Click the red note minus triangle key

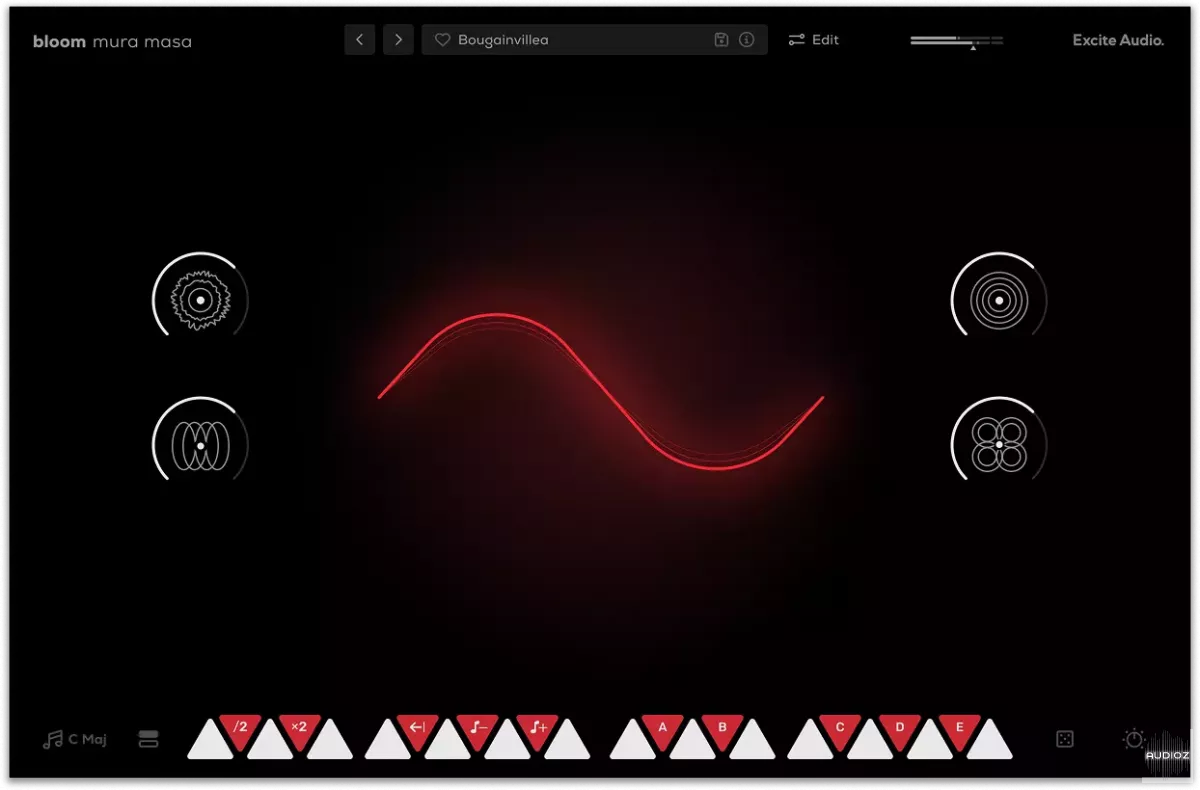click(x=477, y=727)
